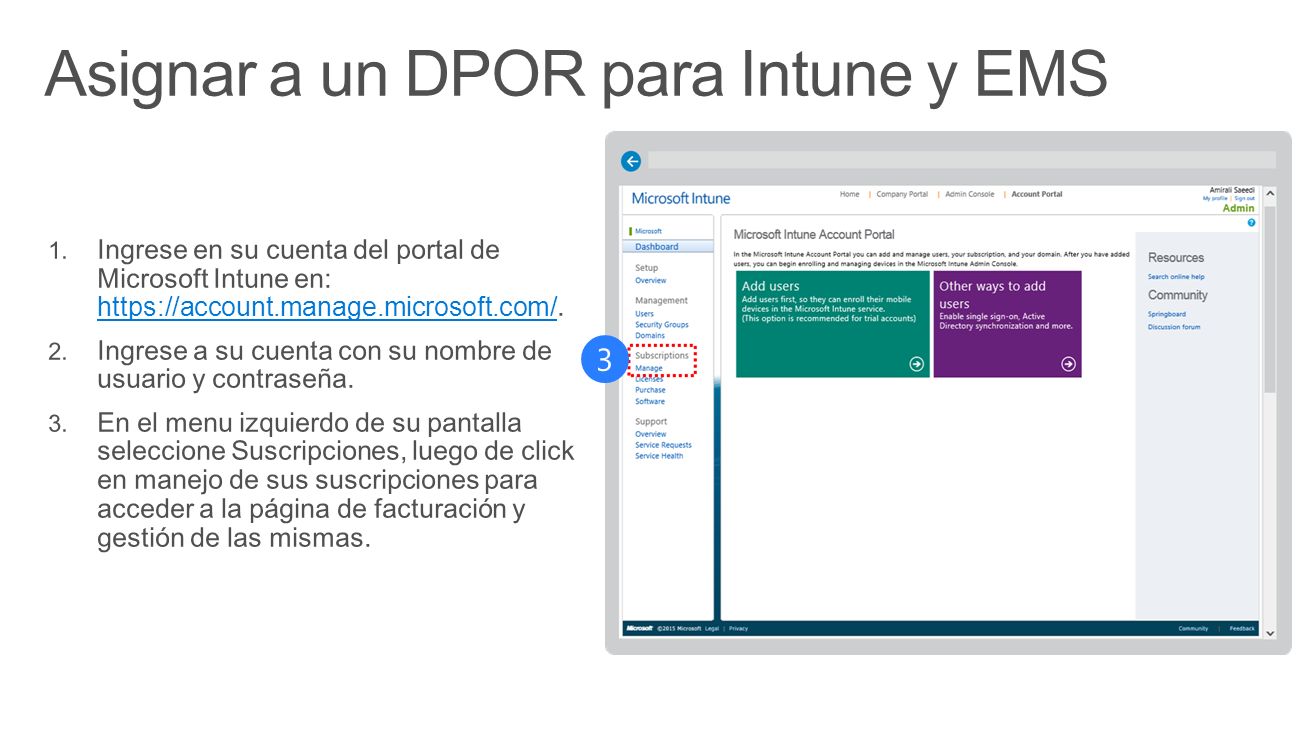
Task: Click the scrollbar up arrow
Action: point(1270,193)
